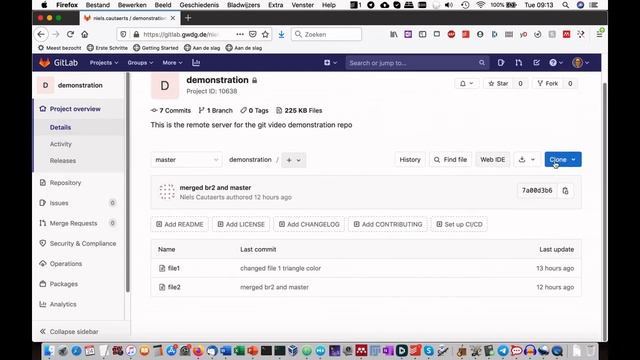640x360 pixels.
Task: Click Add LICENSE button
Action: tap(241, 224)
